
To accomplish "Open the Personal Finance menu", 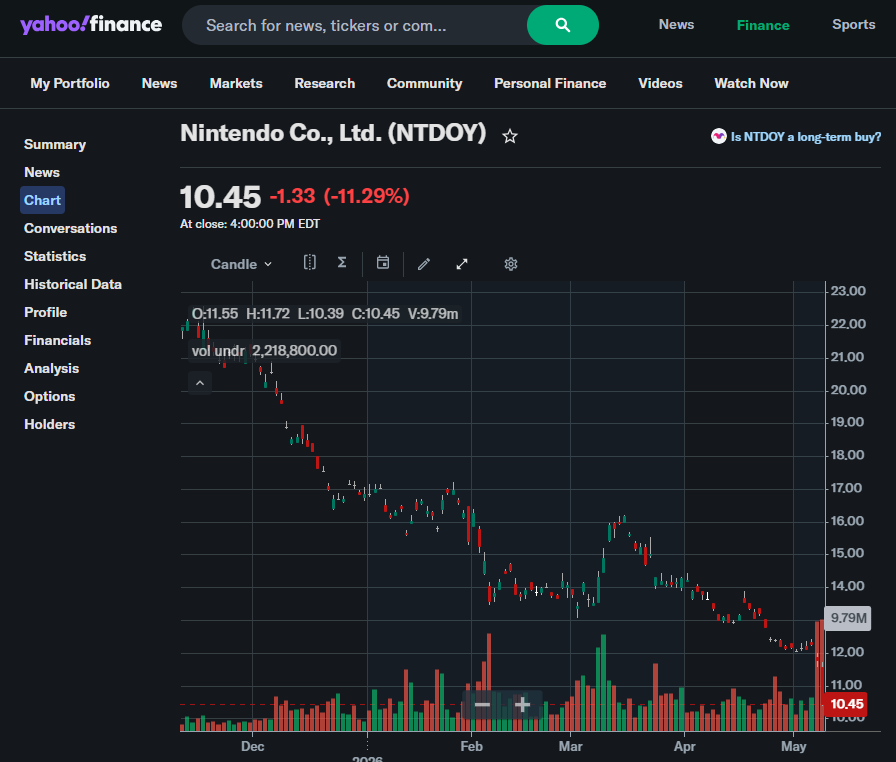I will click(x=550, y=83).
